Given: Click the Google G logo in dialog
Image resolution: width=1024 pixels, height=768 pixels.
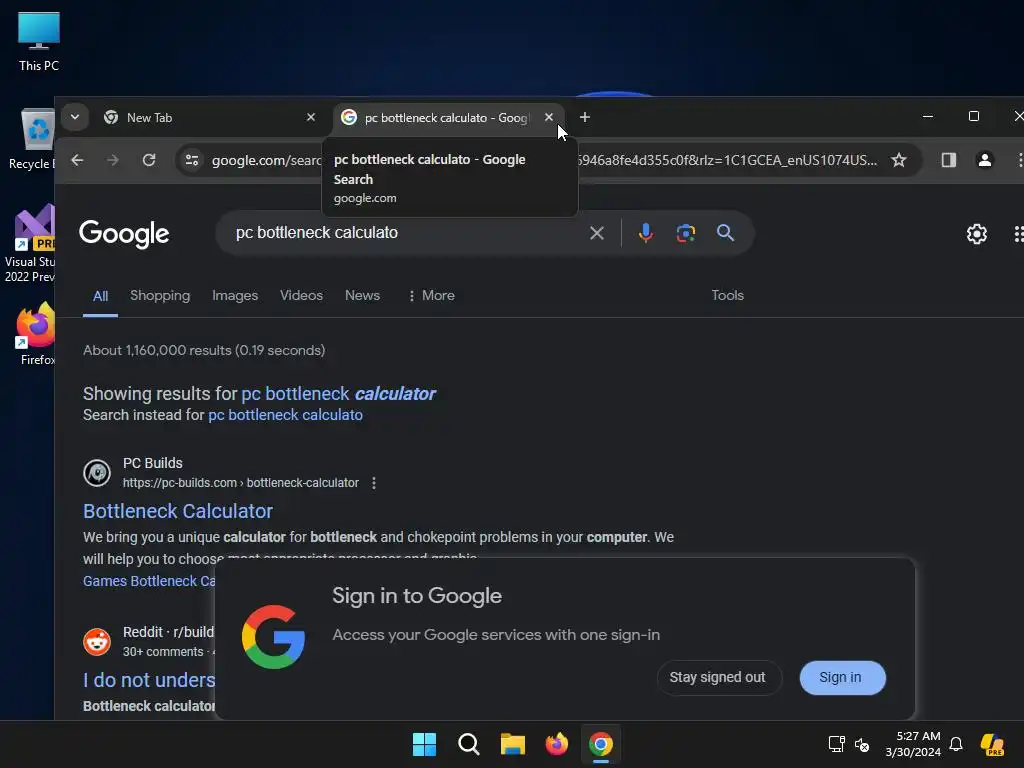Looking at the screenshot, I should coord(273,637).
